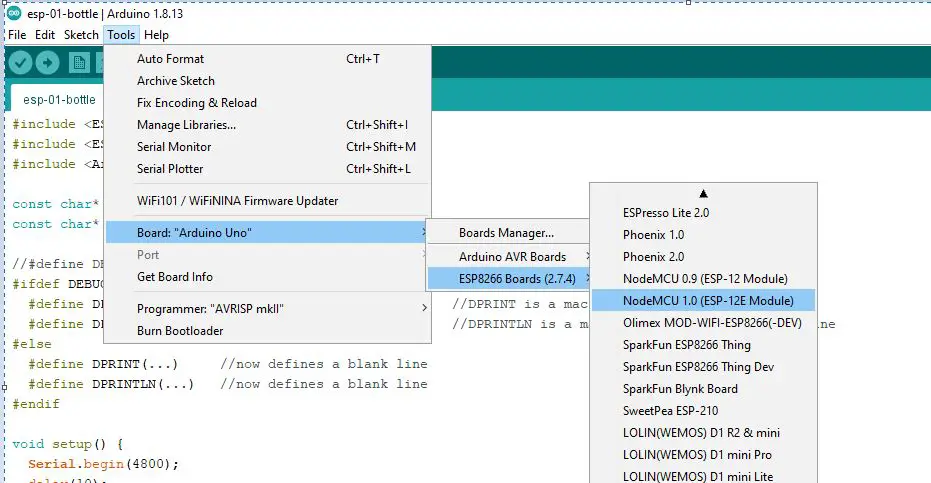This screenshot has height=483, width=931.
Task: Select Olimex MOD-WIFI-ESP8266(-DEV) board
Action: coord(704,323)
